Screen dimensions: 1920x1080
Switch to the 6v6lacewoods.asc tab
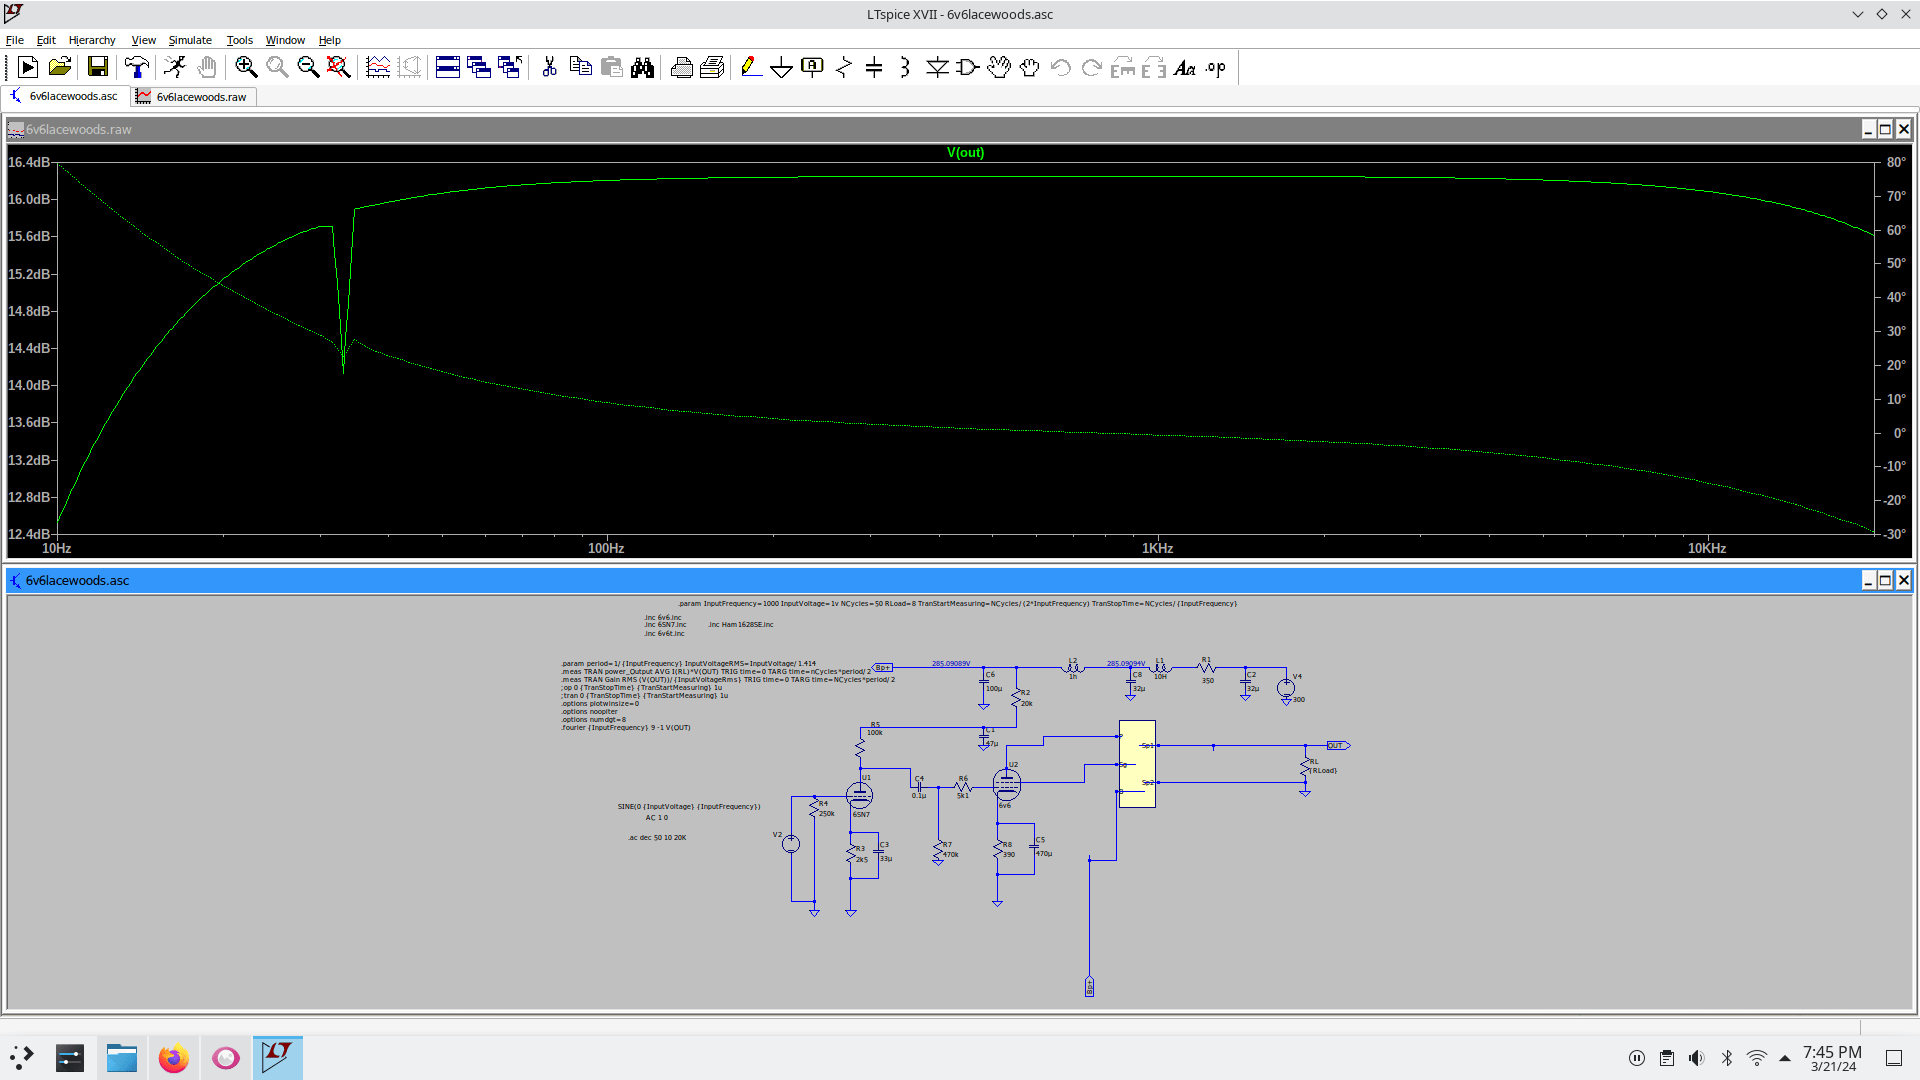(64, 96)
